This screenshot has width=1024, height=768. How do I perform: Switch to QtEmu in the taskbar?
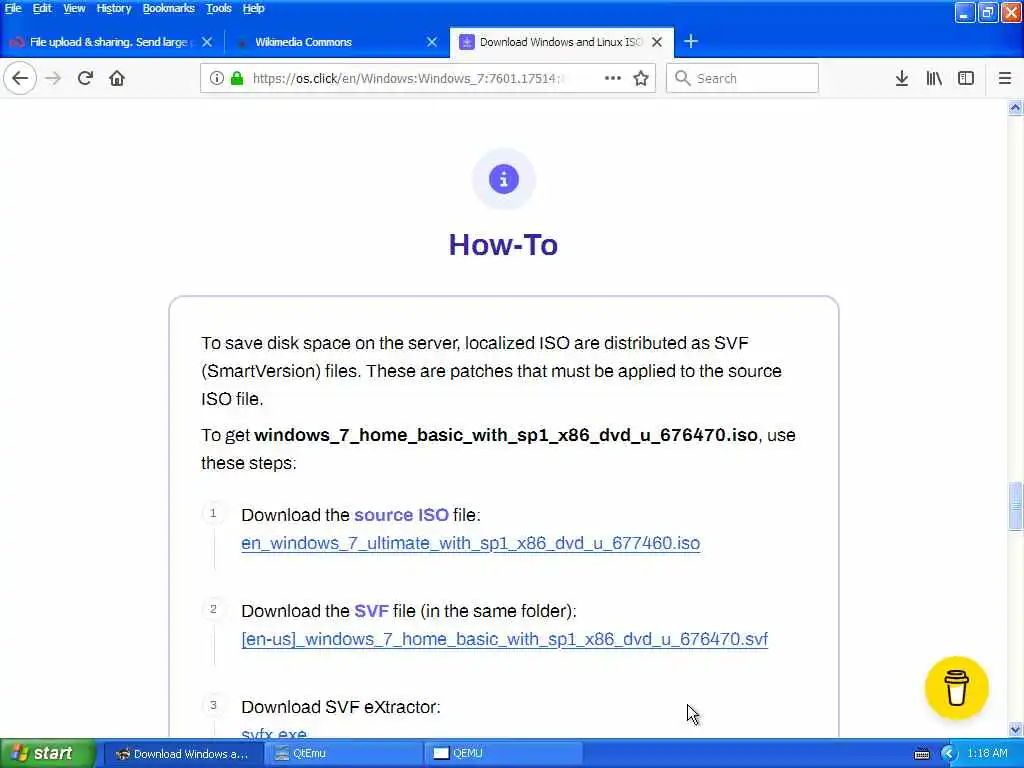pos(344,754)
